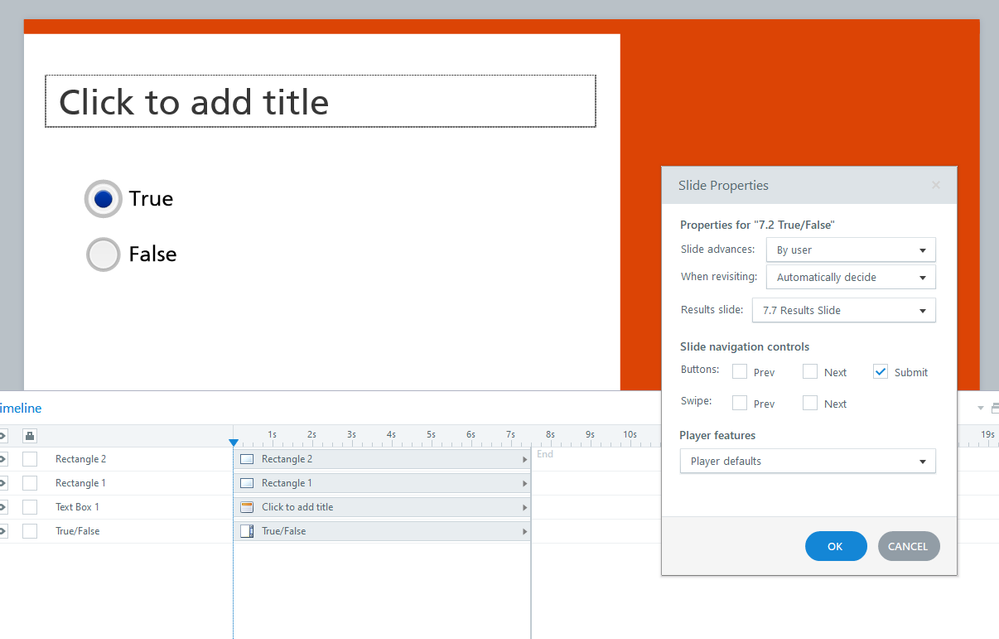Open the When revisiting dropdown
Image resolution: width=999 pixels, height=639 pixels.
pyautogui.click(x=851, y=277)
